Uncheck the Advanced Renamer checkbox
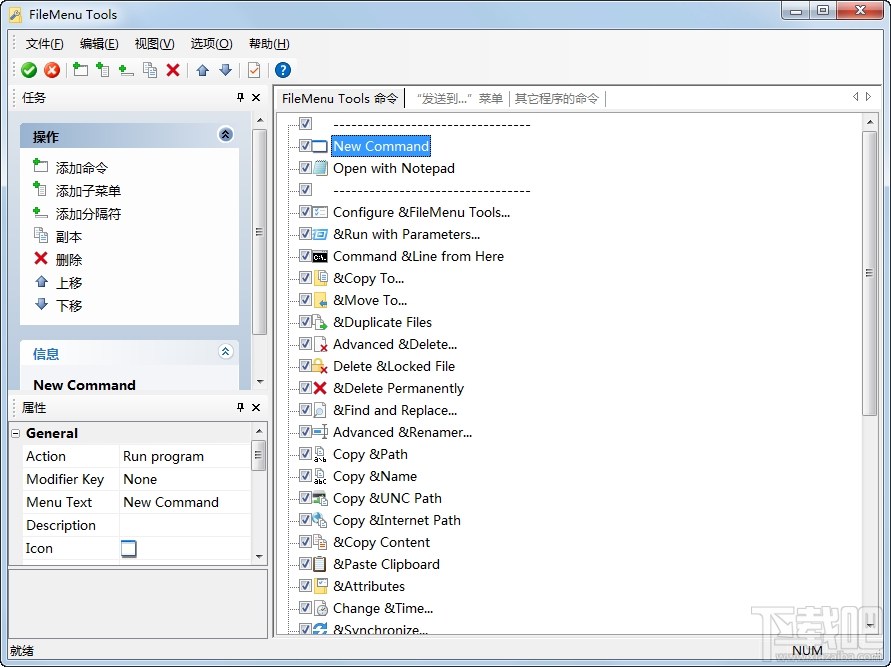 pos(305,432)
